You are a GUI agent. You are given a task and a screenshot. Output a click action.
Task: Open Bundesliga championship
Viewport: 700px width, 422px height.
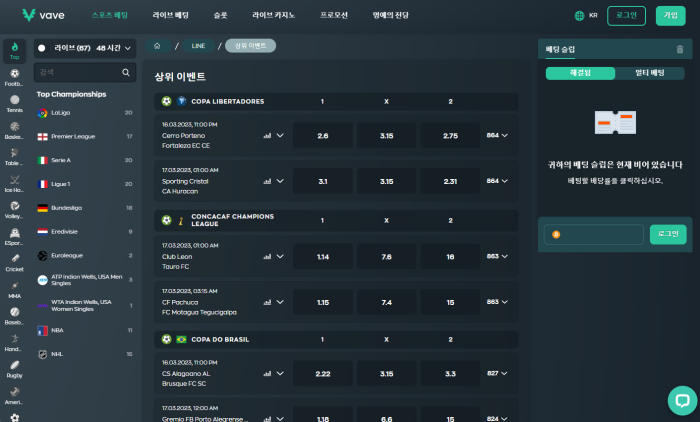tap(85, 208)
